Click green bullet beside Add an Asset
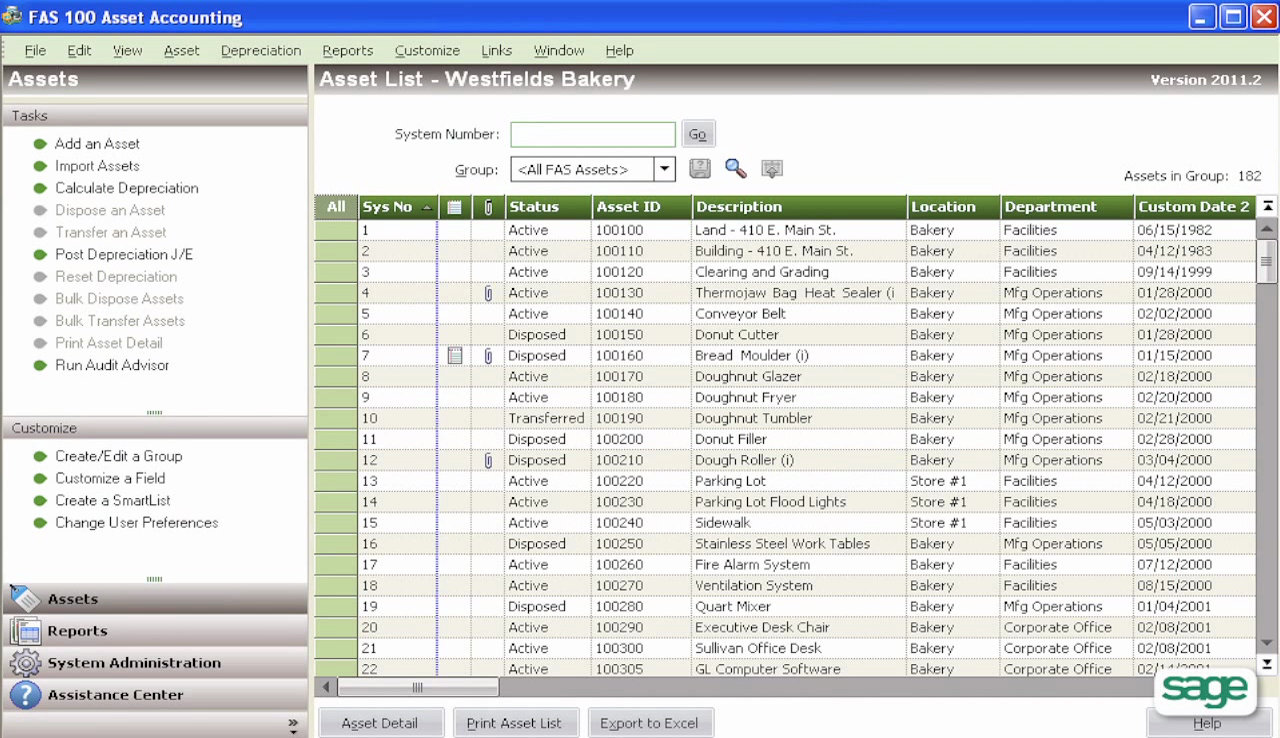 coord(40,144)
